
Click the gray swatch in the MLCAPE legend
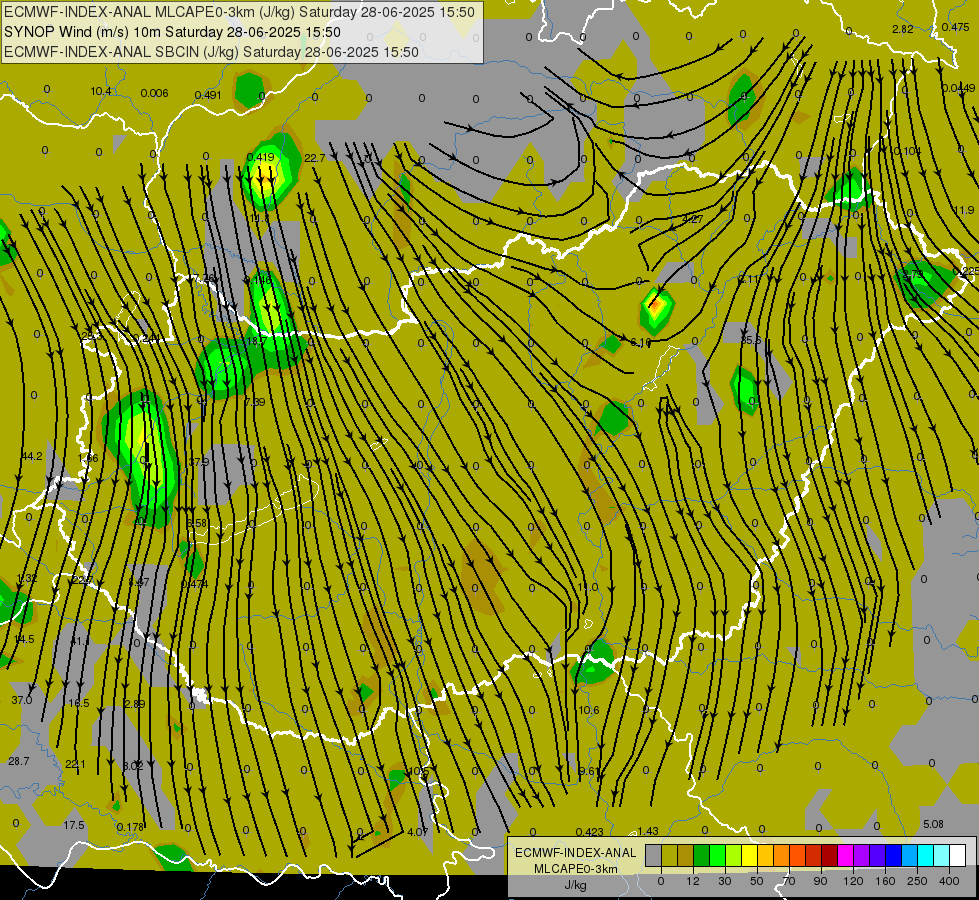(x=653, y=855)
